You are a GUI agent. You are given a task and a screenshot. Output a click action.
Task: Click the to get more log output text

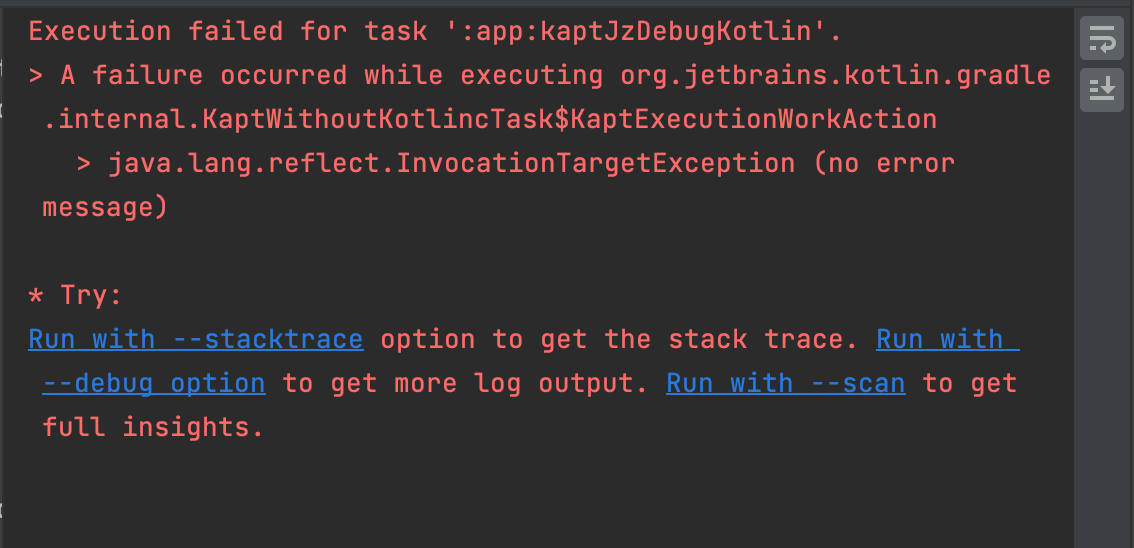tap(465, 383)
